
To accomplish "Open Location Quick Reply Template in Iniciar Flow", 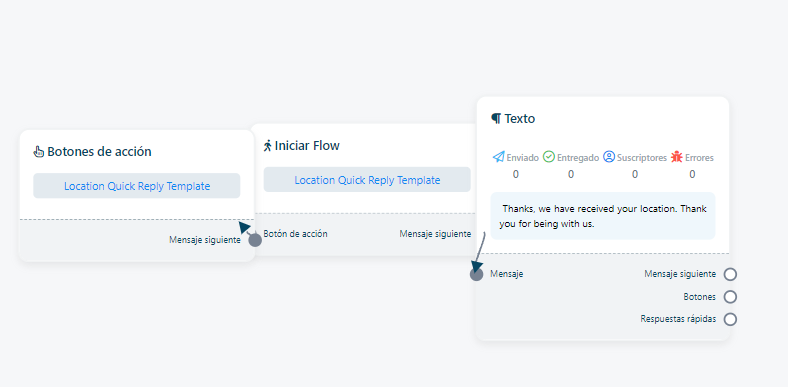I will coord(367,180).
